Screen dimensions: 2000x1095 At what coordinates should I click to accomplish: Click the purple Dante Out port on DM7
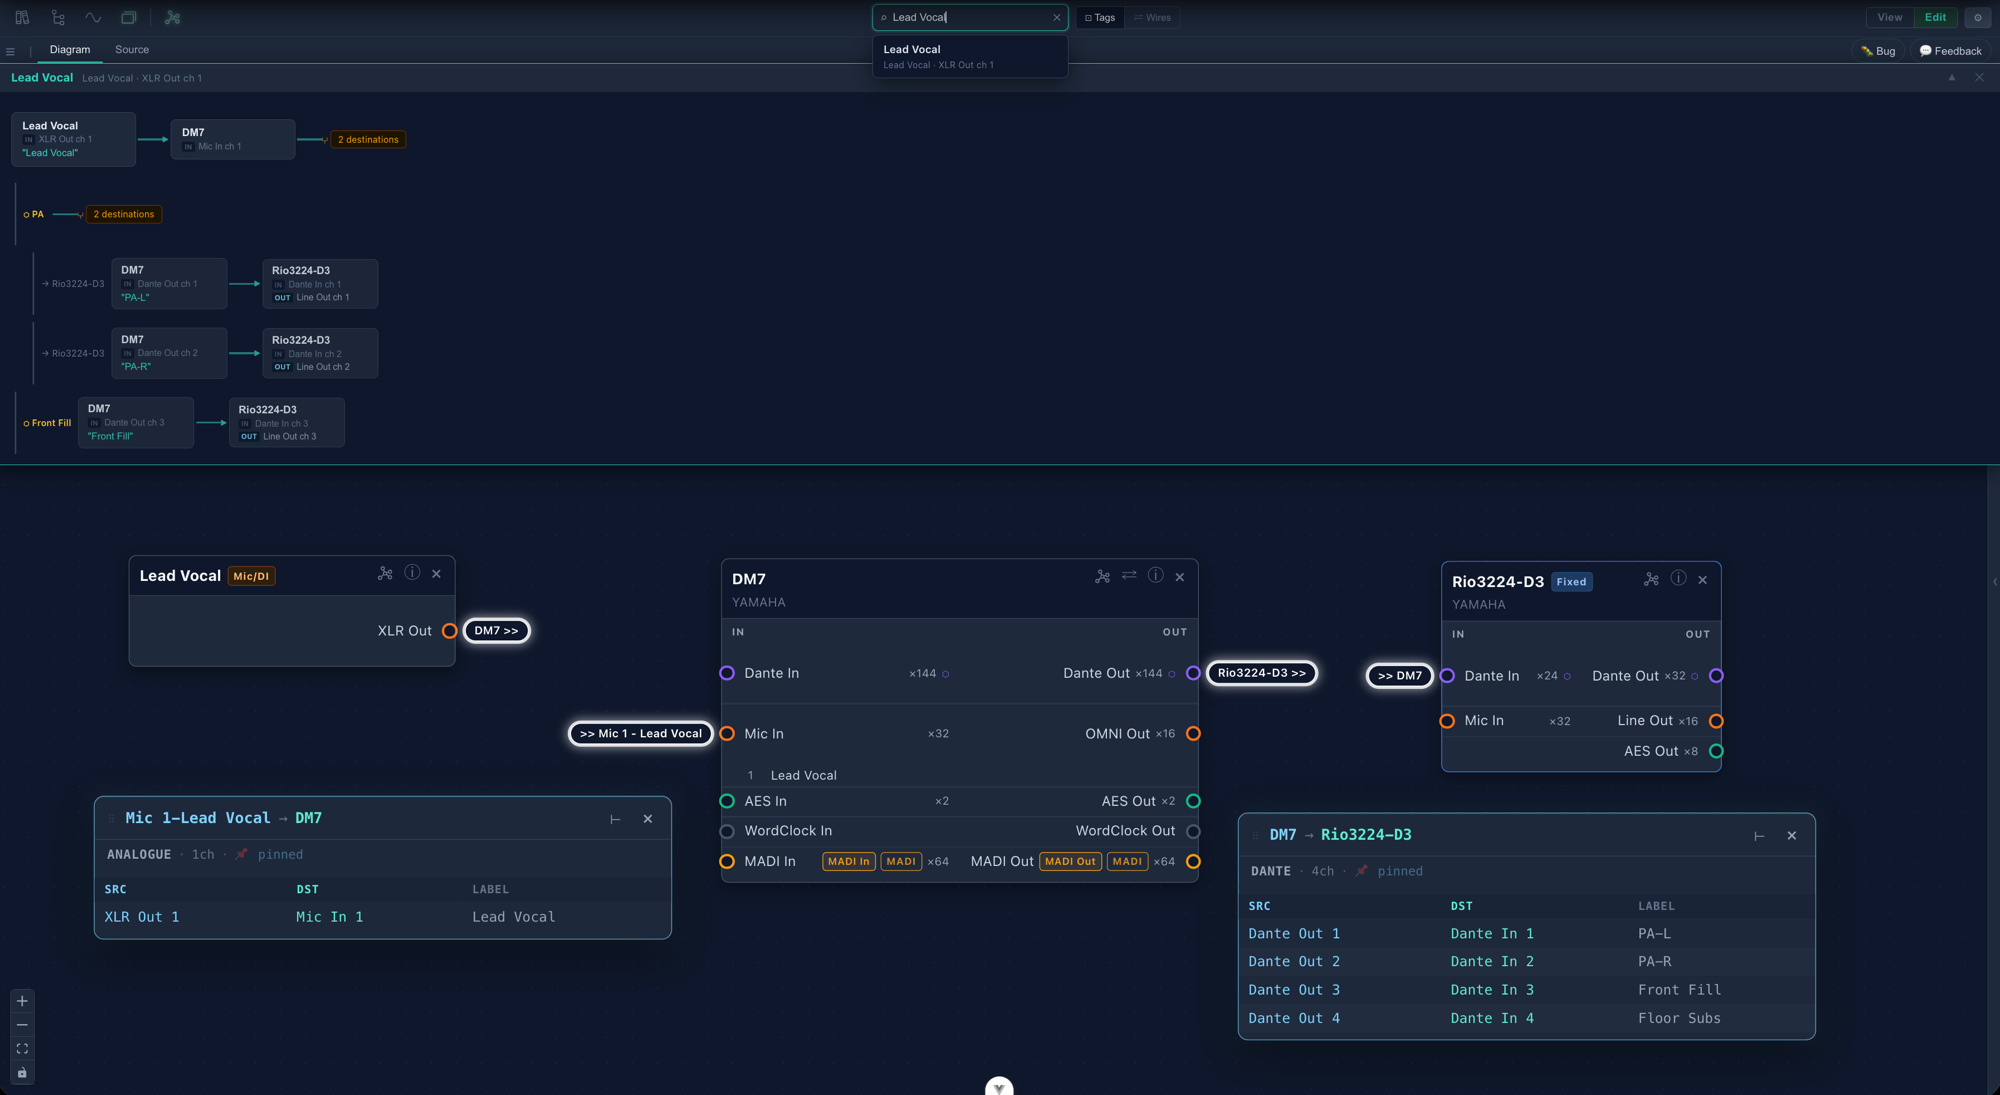(x=1193, y=673)
